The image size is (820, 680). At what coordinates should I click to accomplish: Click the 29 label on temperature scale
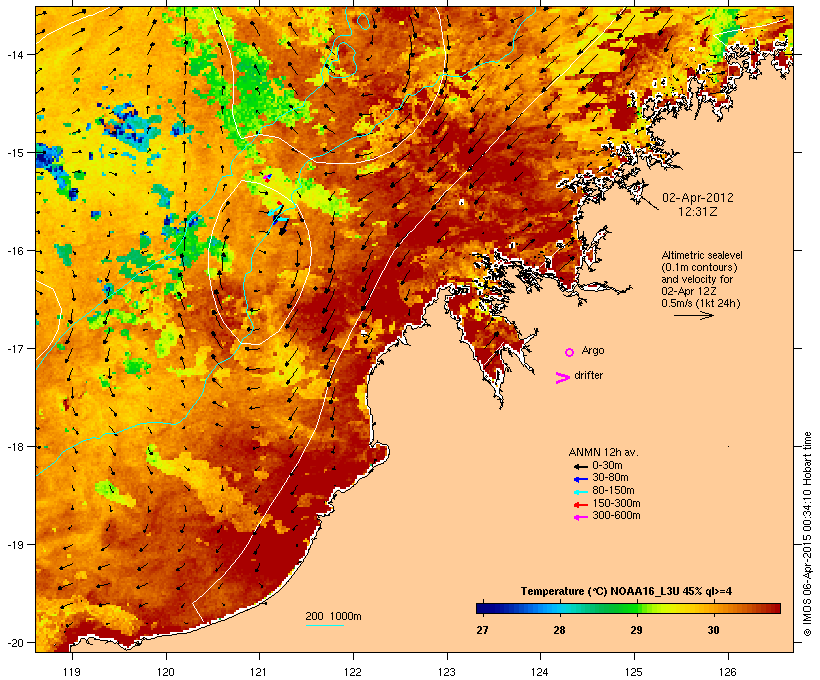636,630
